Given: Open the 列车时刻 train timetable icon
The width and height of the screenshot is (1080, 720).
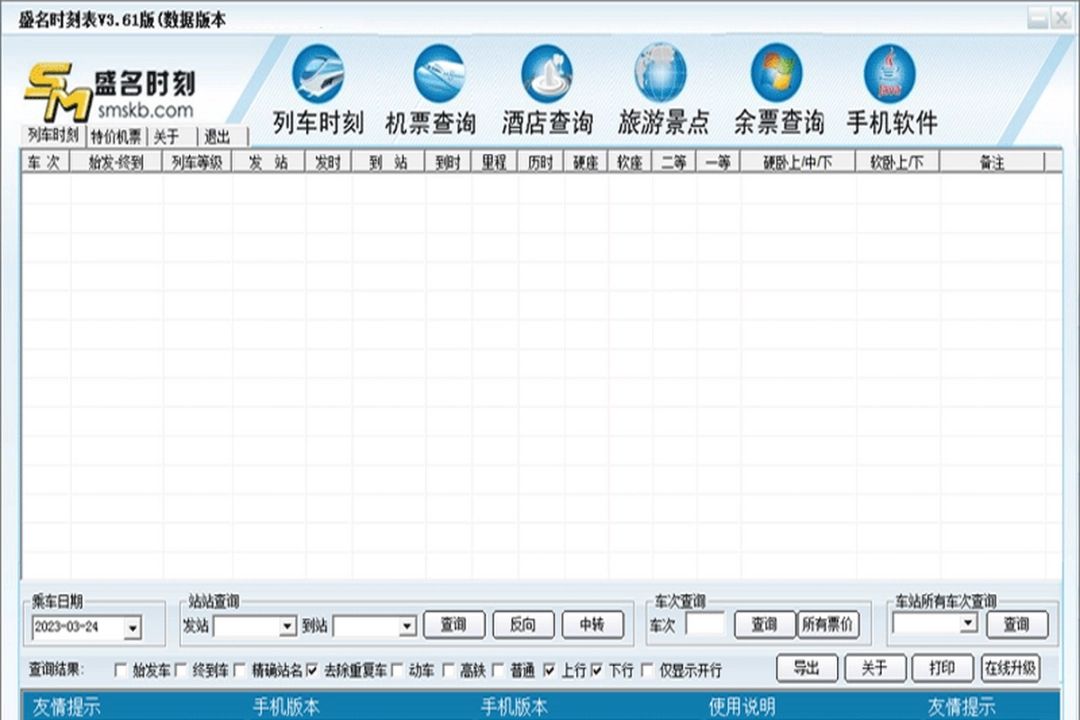Looking at the screenshot, I should (x=318, y=75).
